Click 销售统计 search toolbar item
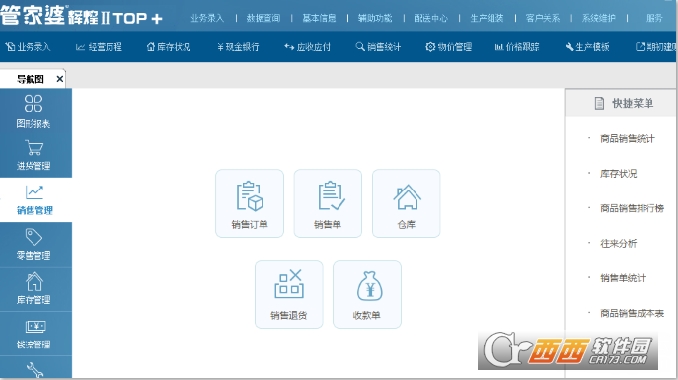Image resolution: width=678 pixels, height=380 pixels. coord(378,47)
